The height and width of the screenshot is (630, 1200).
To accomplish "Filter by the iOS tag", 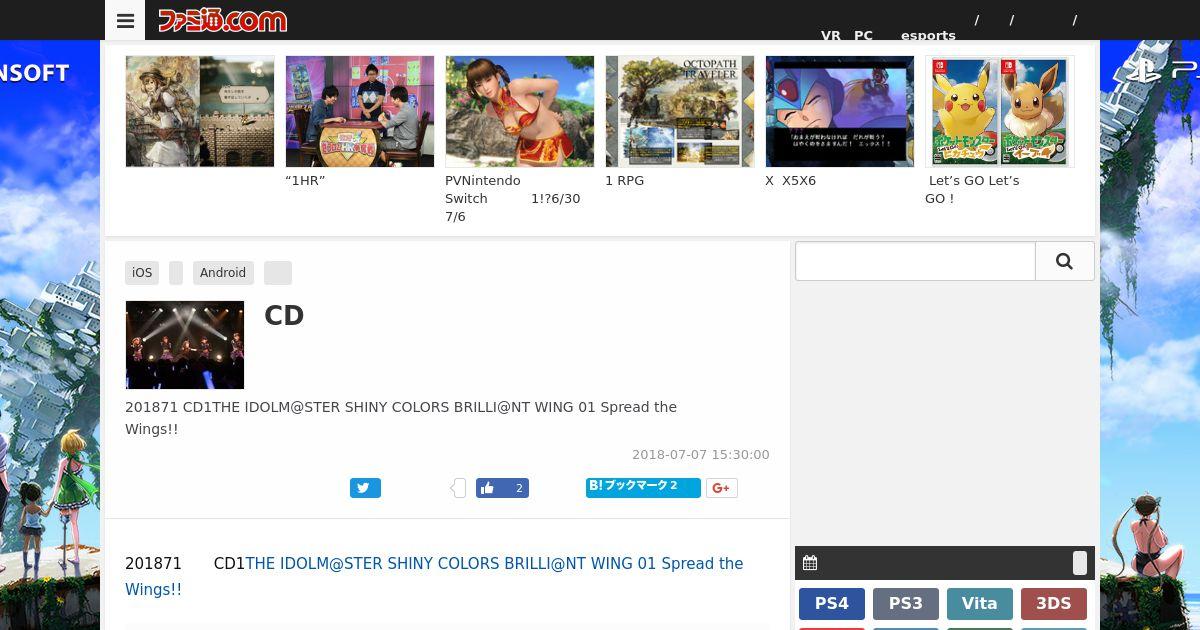I will click(x=142, y=272).
